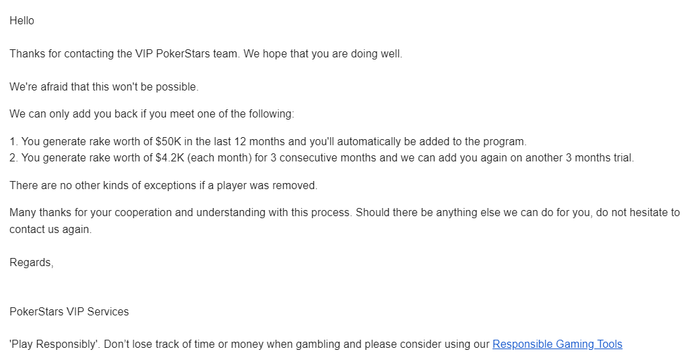
Task: Click the '$4.2K' amount in the text
Action: coord(170,158)
